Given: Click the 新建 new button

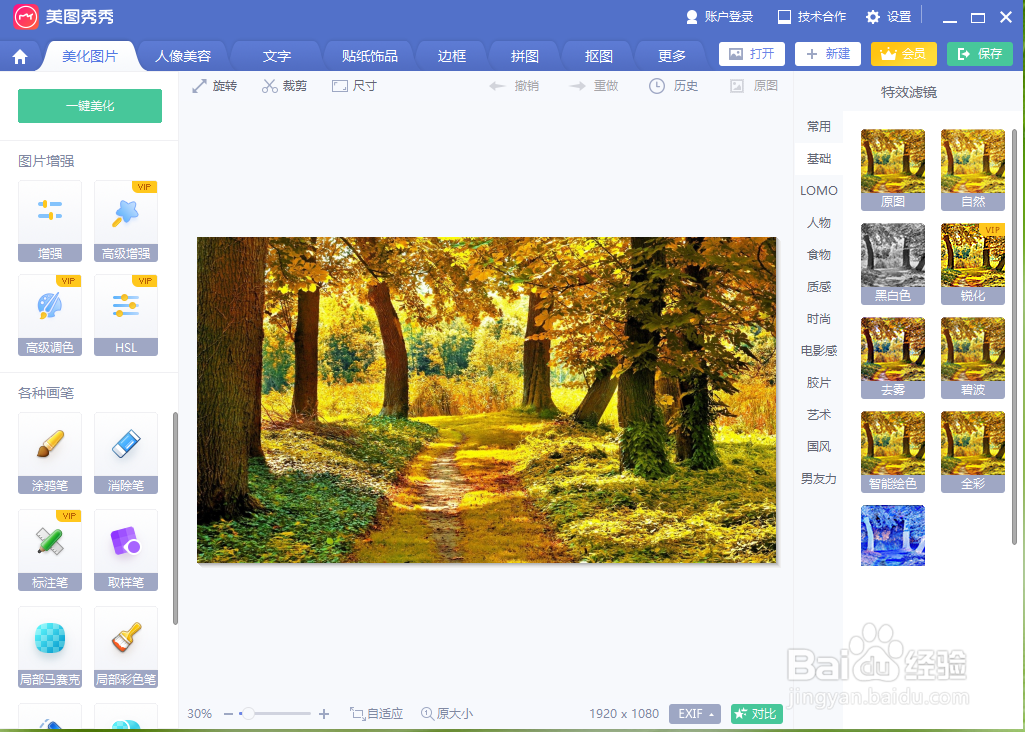Looking at the screenshot, I should pyautogui.click(x=828, y=54).
